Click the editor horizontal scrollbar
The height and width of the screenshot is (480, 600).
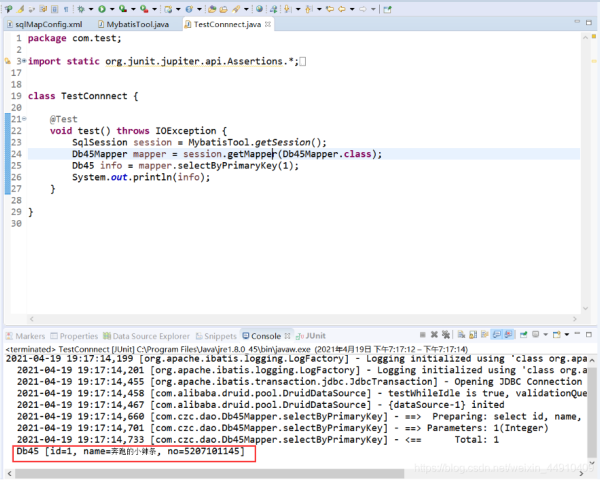coord(303,319)
